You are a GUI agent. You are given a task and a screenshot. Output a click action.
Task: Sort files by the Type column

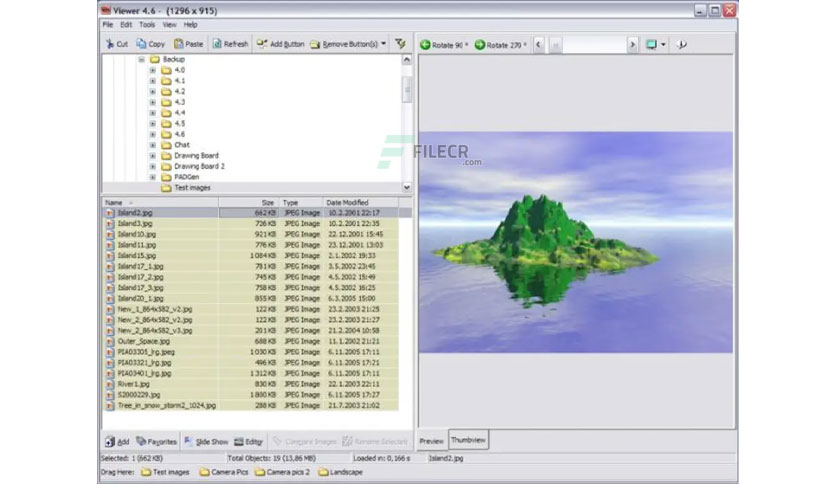pos(301,203)
